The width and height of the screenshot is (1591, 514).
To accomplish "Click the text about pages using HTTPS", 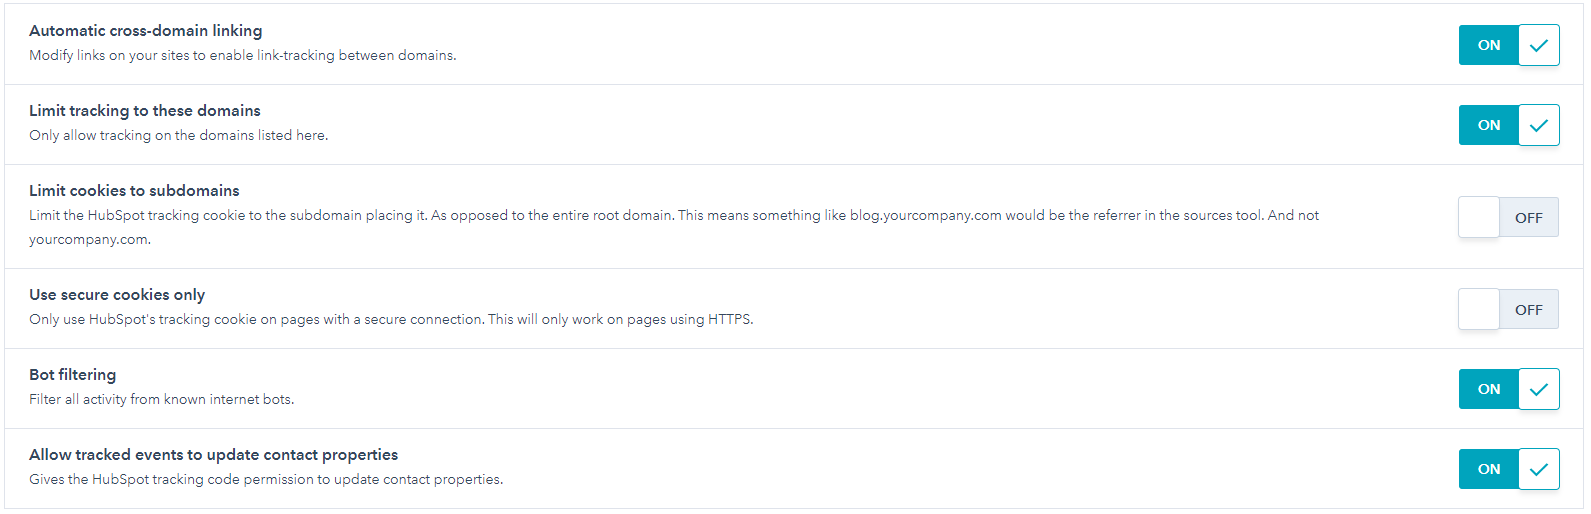I will coord(391,320).
